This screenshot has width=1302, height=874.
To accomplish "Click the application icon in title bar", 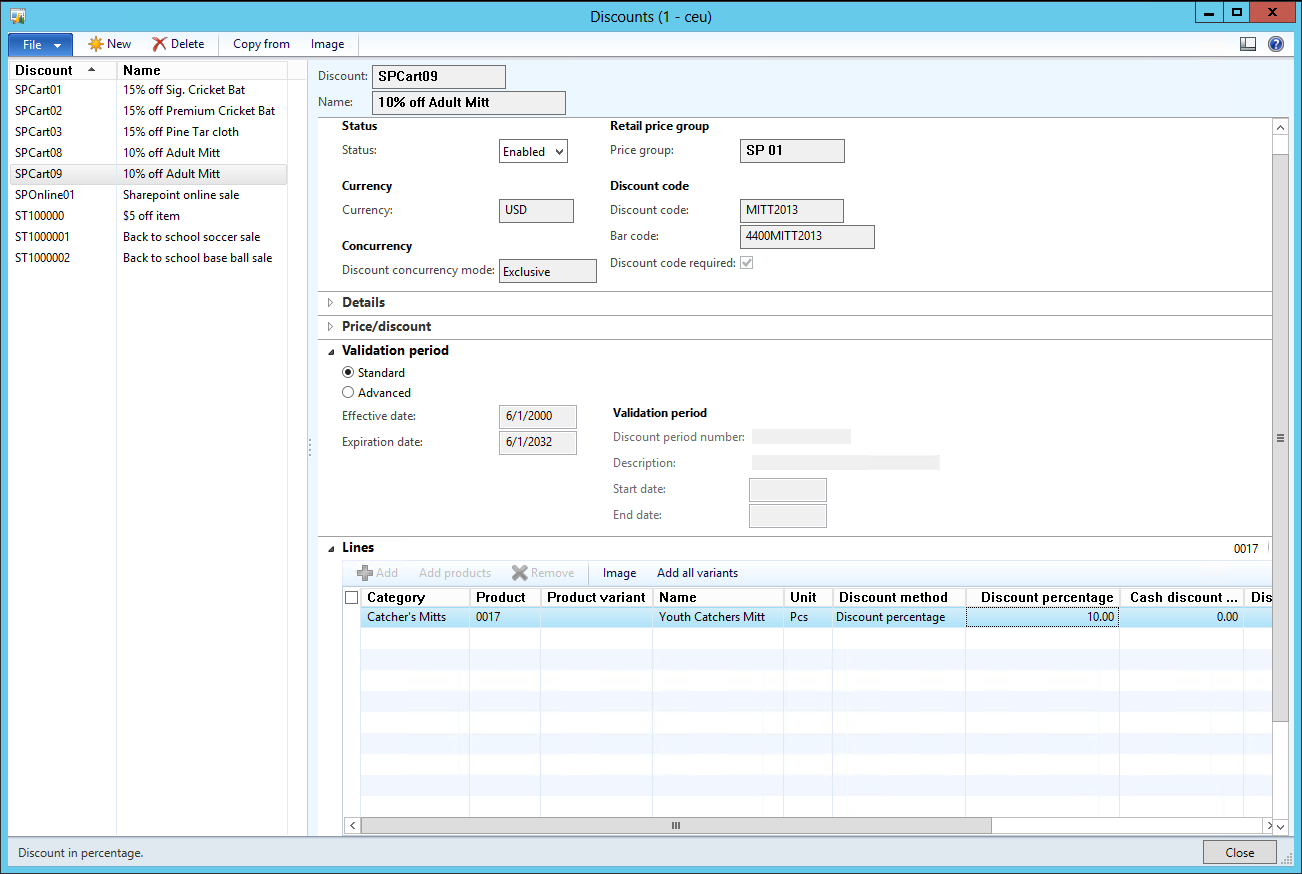I will [x=17, y=16].
